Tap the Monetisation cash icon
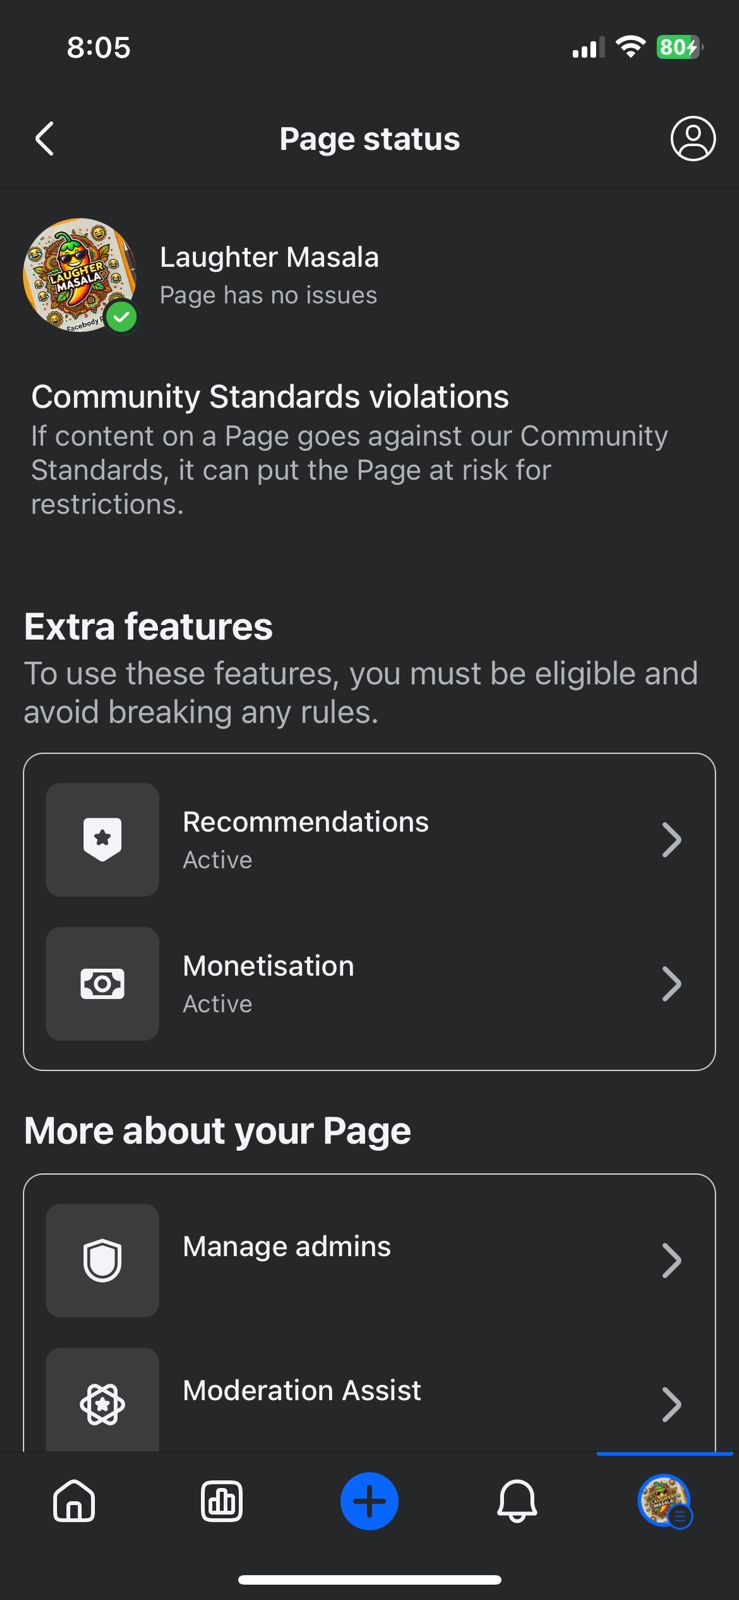 [x=102, y=984]
